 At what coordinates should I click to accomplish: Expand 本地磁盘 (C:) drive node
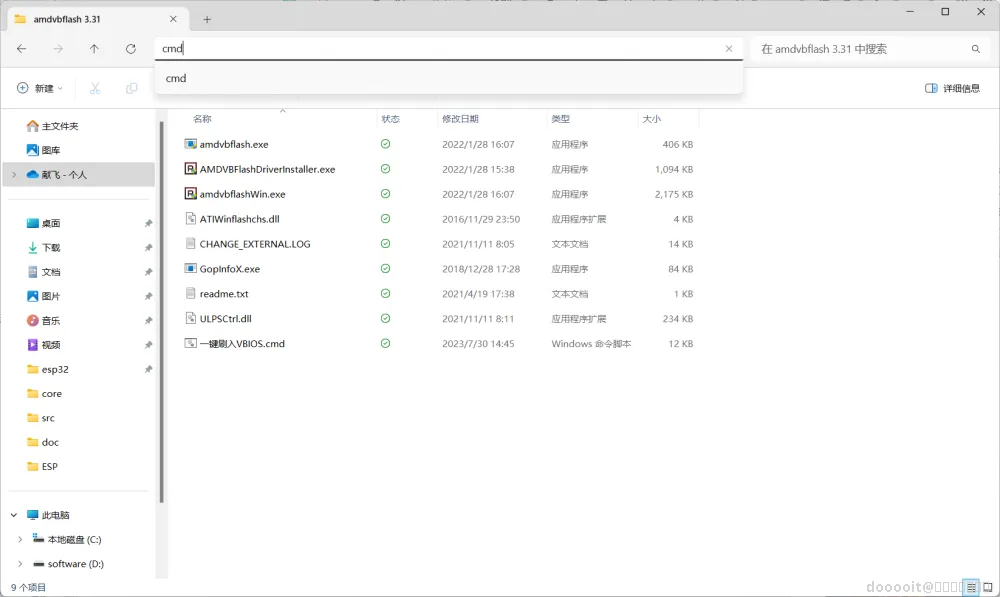coord(20,540)
